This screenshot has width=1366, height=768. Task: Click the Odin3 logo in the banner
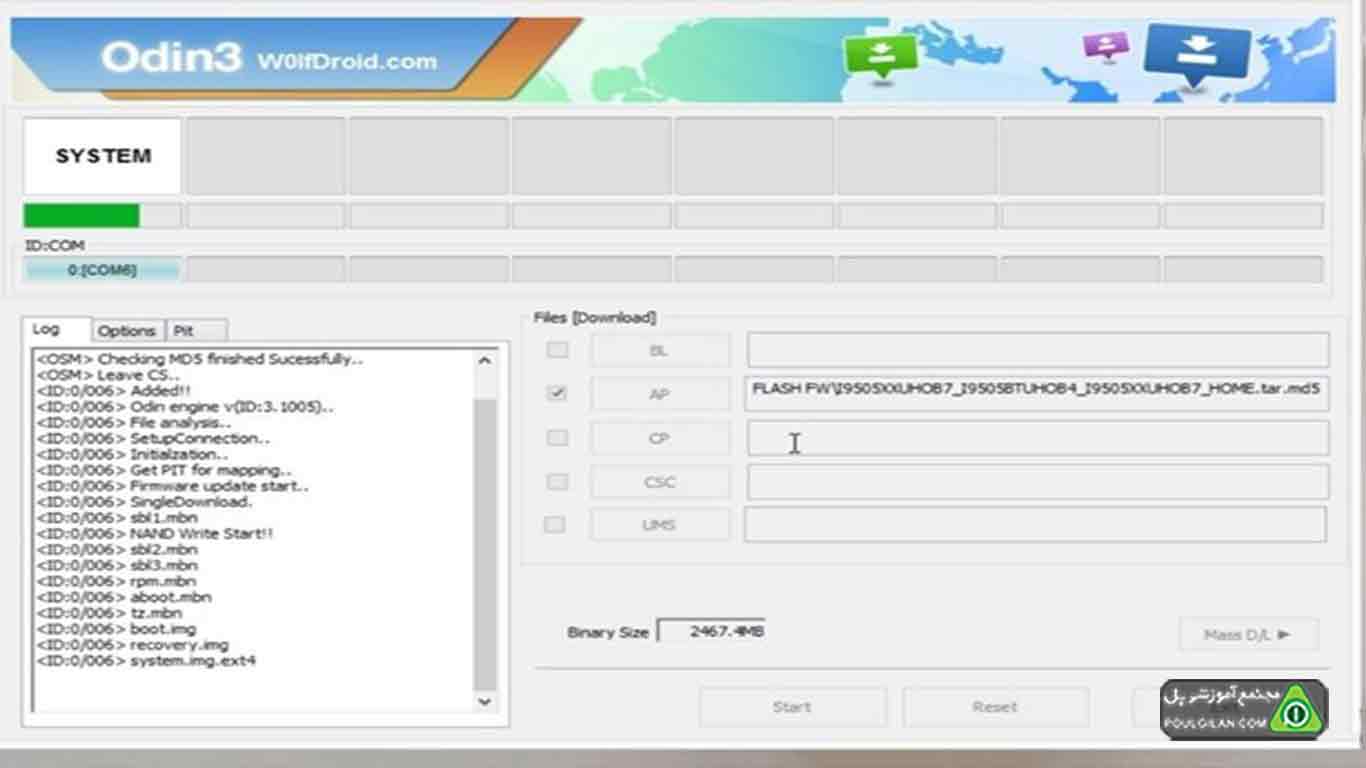pyautogui.click(x=171, y=58)
